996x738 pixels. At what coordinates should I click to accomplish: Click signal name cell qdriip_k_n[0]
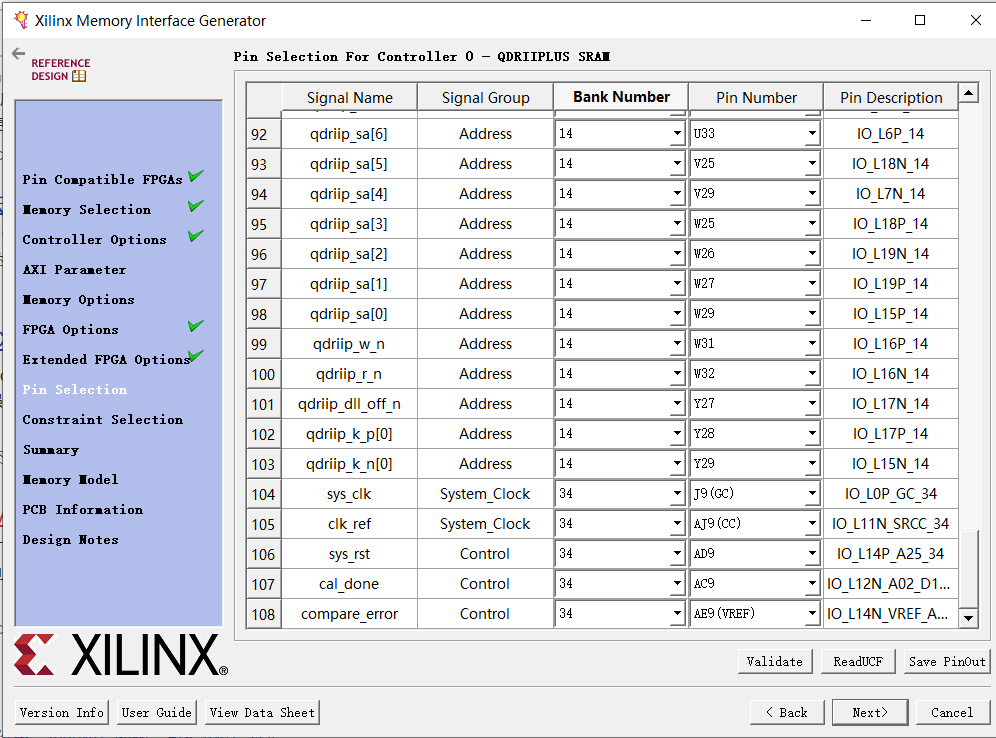pyautogui.click(x=349, y=464)
